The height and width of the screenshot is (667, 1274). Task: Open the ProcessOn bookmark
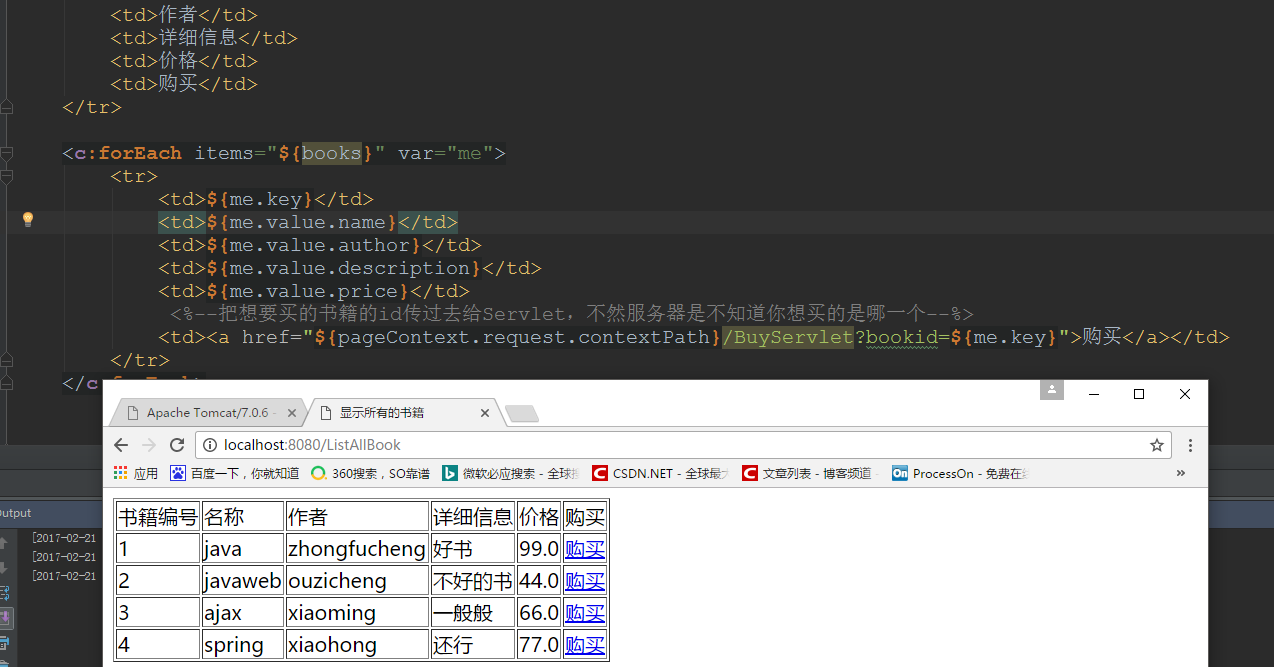[960, 473]
